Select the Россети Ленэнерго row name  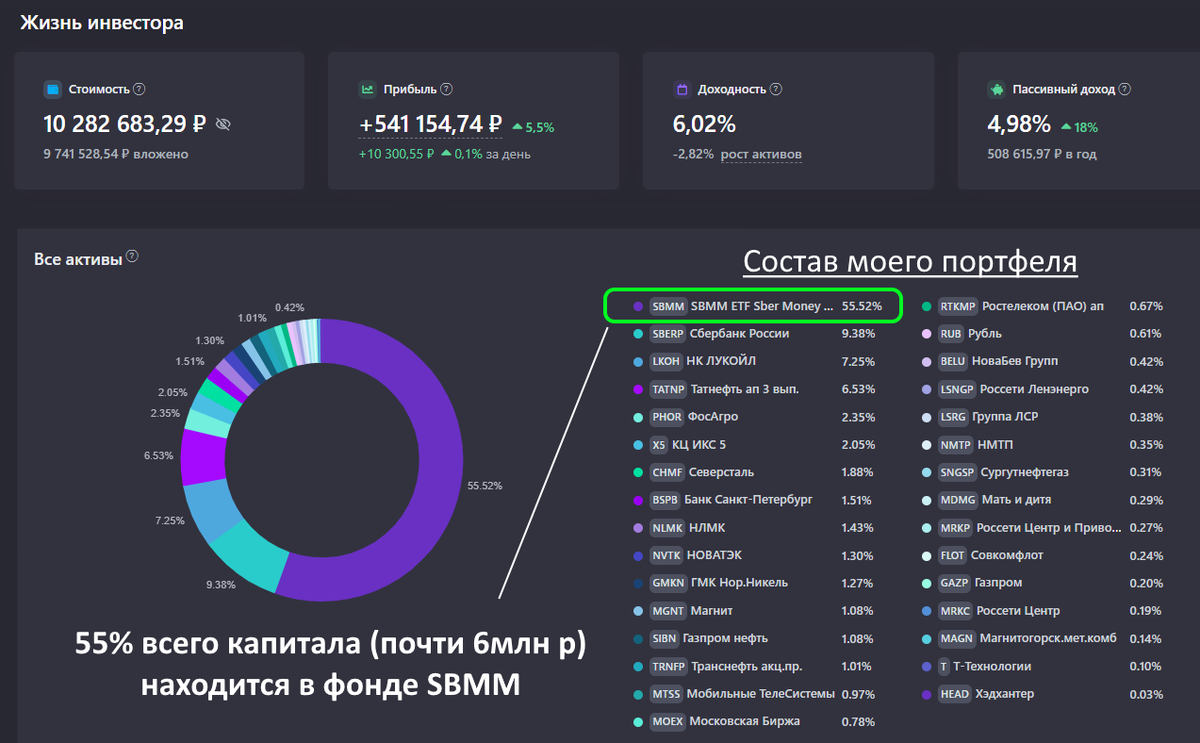click(x=1033, y=389)
